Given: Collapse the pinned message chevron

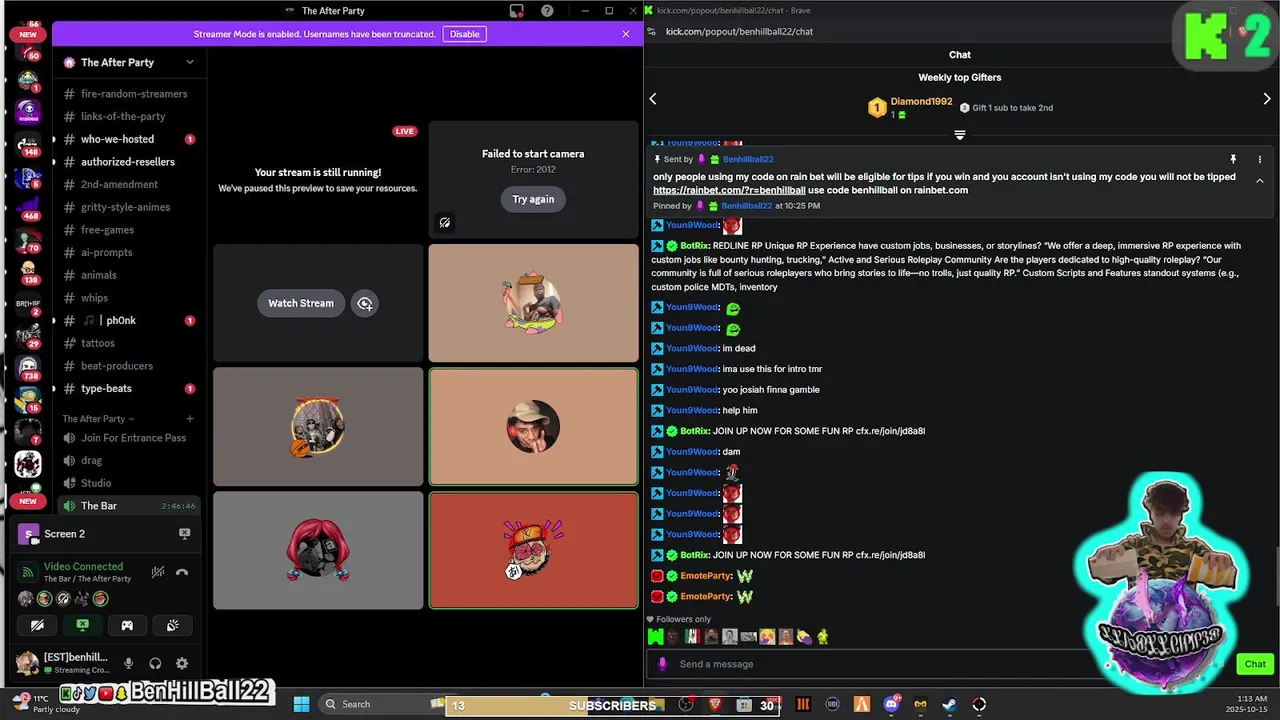Looking at the screenshot, I should coord(1260,181).
